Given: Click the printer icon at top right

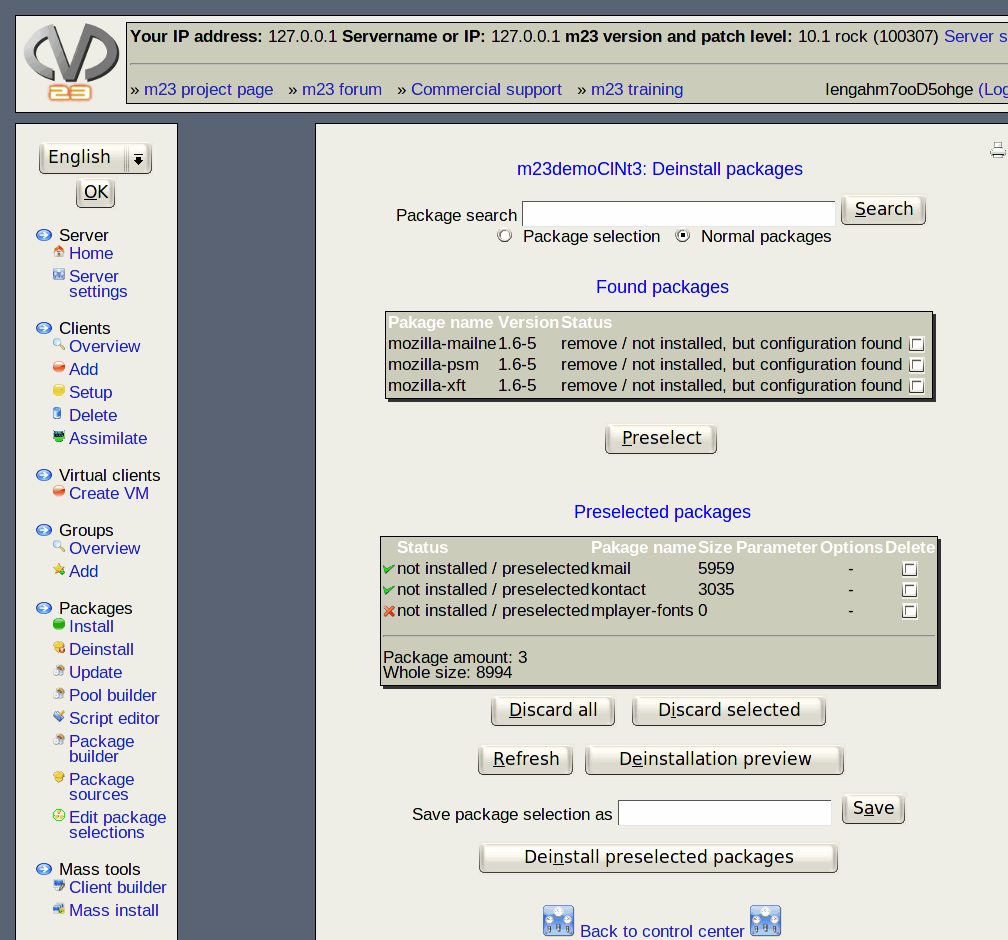Looking at the screenshot, I should tap(997, 150).
